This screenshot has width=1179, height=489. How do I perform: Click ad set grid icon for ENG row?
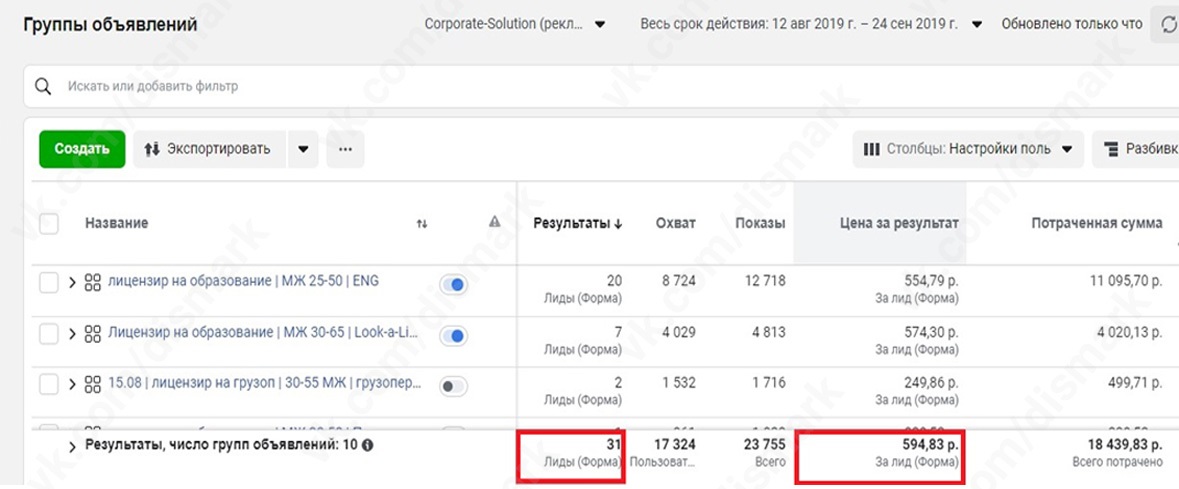[x=94, y=283]
